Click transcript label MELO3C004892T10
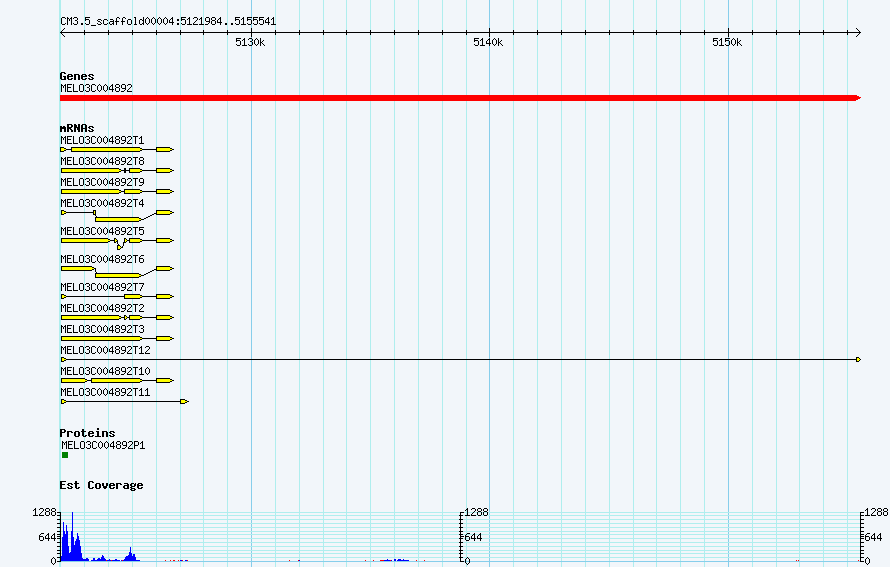890x567 pixels. 105,371
